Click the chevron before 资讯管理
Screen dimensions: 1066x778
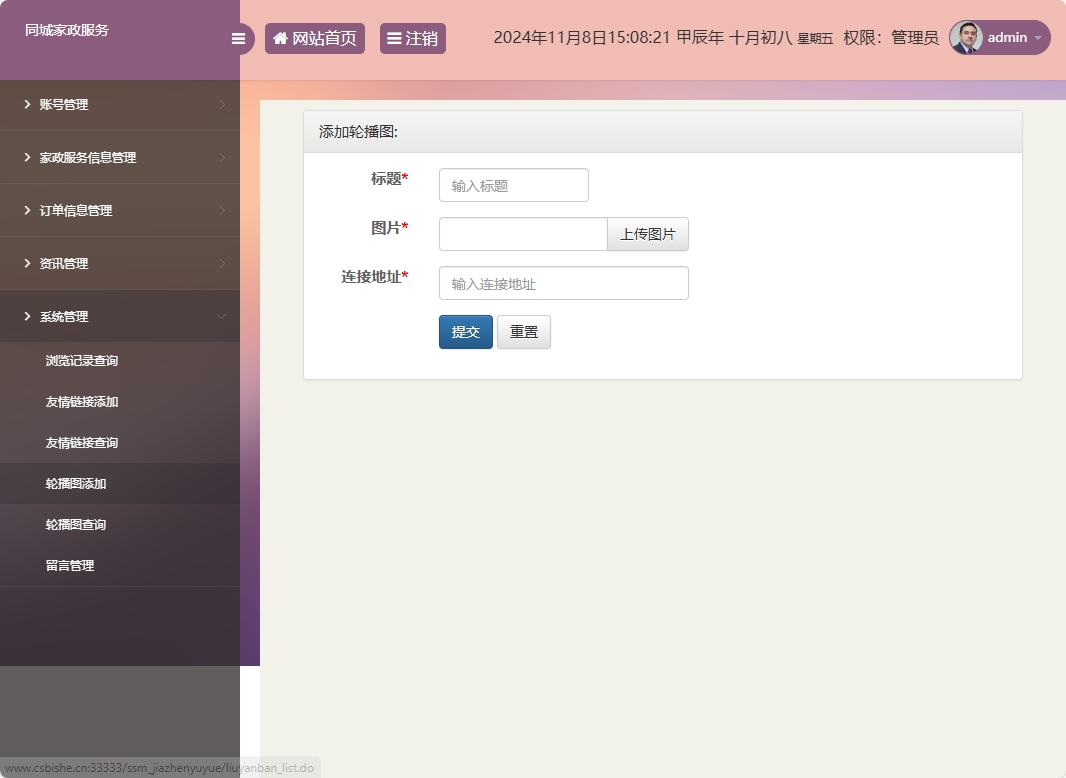tap(27, 263)
